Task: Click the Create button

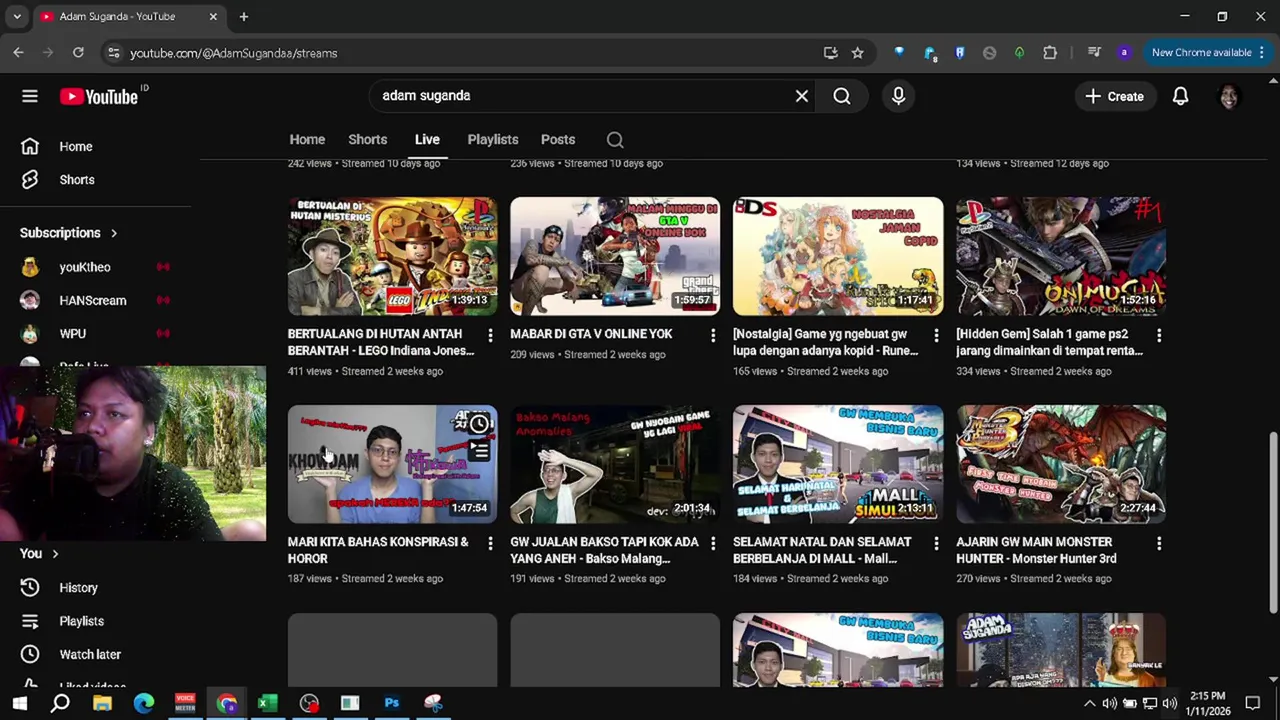Action: pyautogui.click(x=1114, y=96)
